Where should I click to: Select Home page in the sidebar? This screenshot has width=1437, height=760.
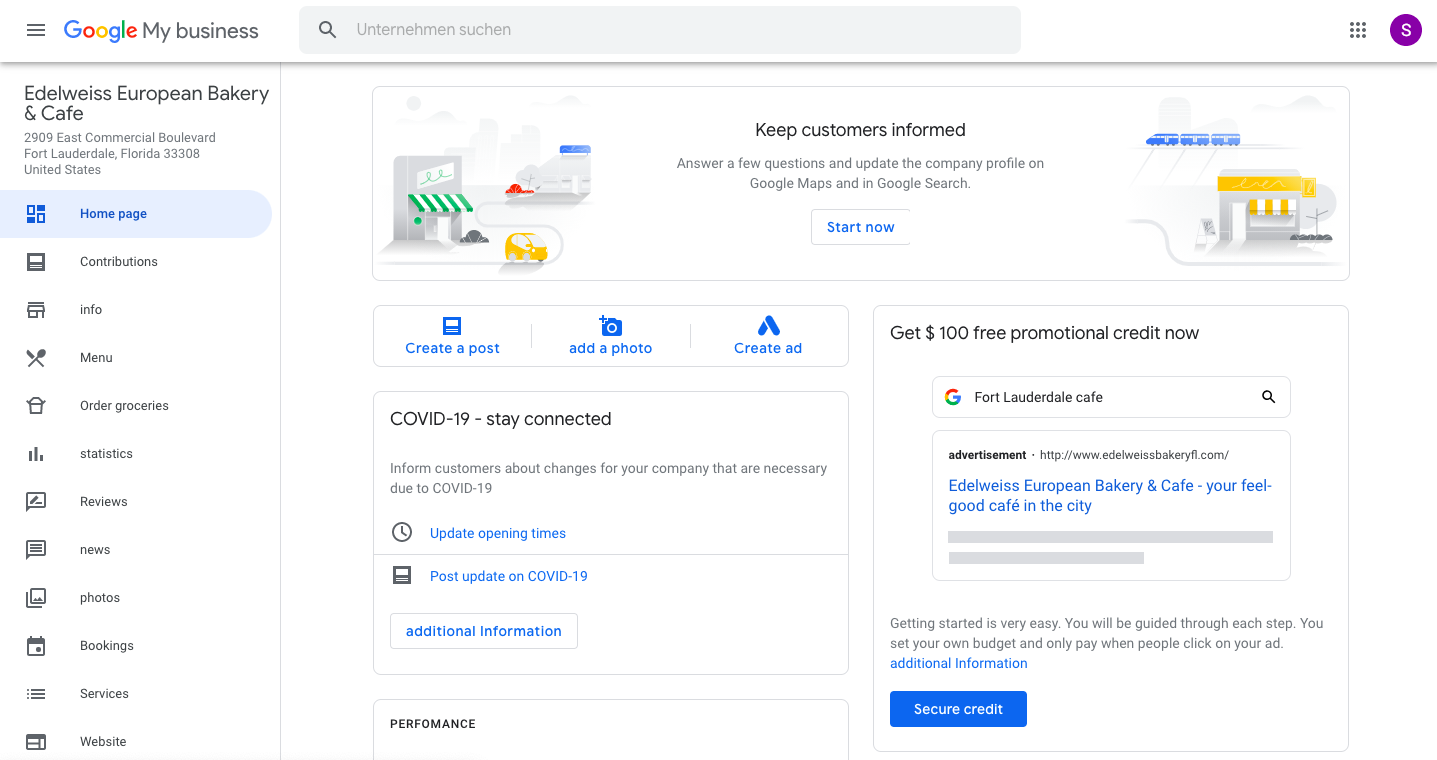pyautogui.click(x=113, y=214)
